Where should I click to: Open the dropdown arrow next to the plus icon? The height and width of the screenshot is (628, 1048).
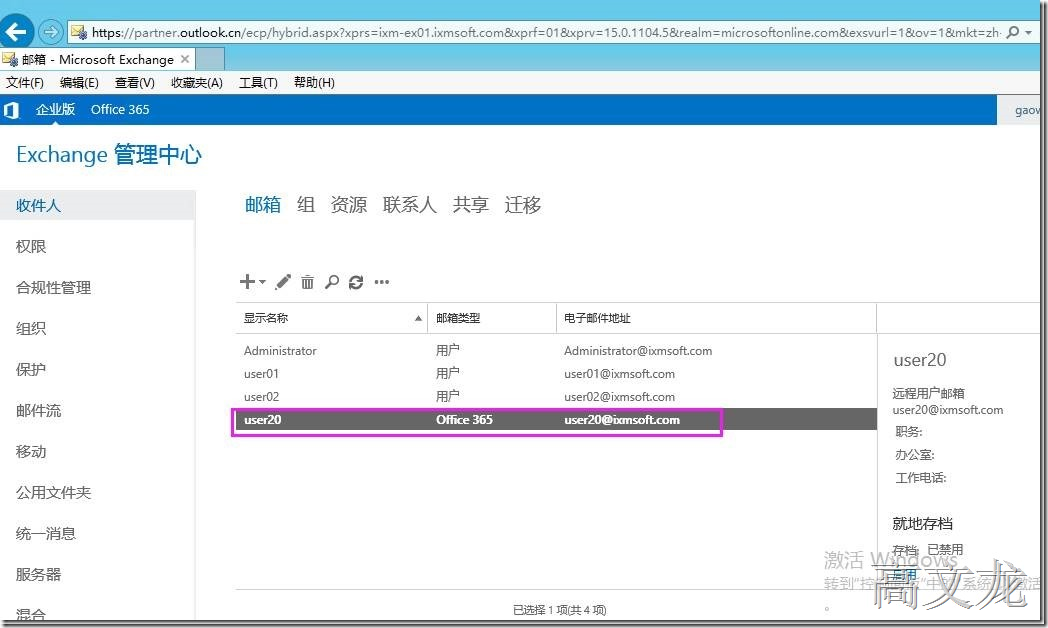(x=262, y=281)
